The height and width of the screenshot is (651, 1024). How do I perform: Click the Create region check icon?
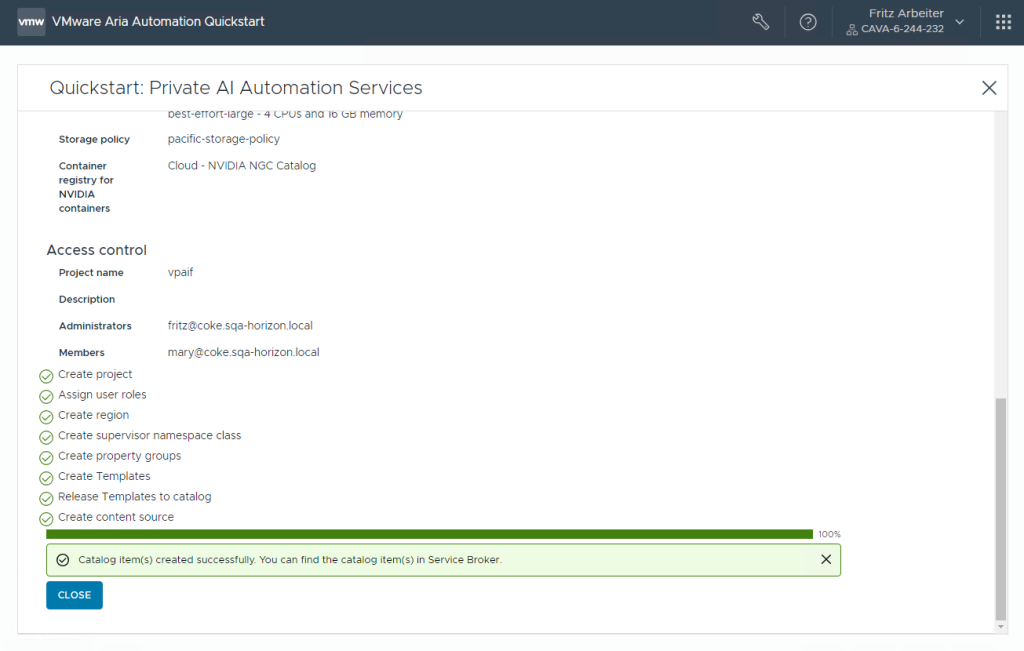coord(46,417)
